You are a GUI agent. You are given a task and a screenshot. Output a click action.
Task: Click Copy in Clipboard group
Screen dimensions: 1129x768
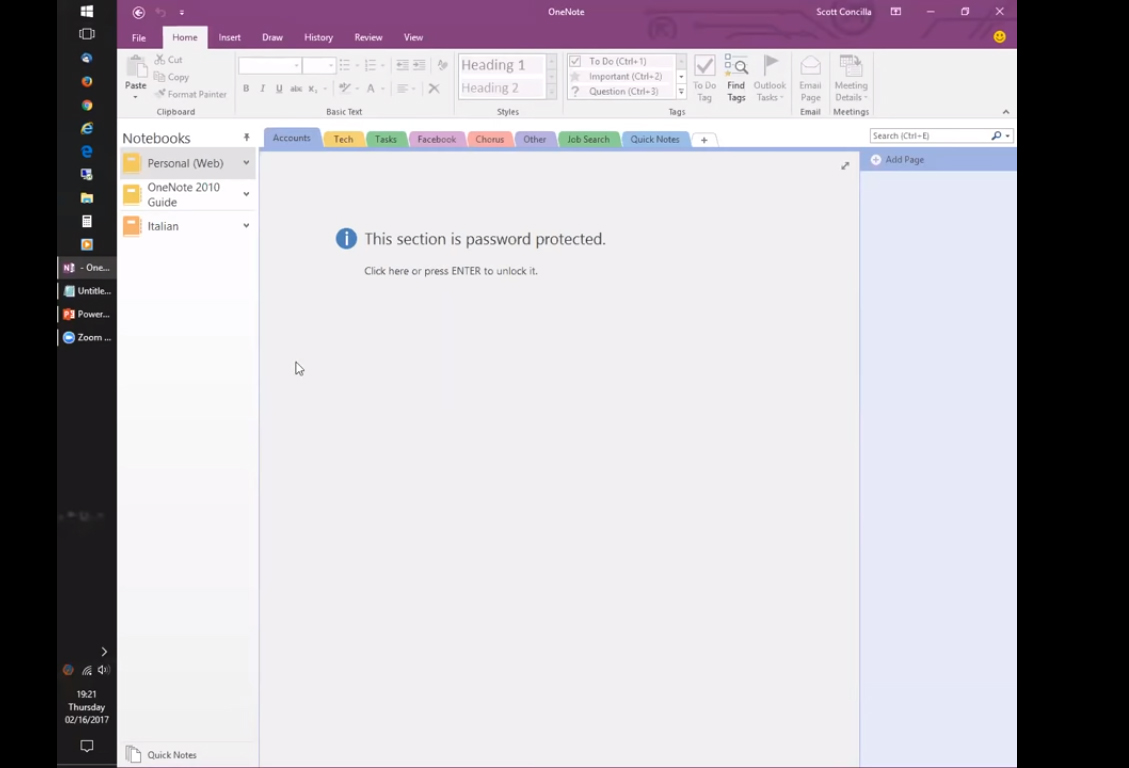(171, 77)
